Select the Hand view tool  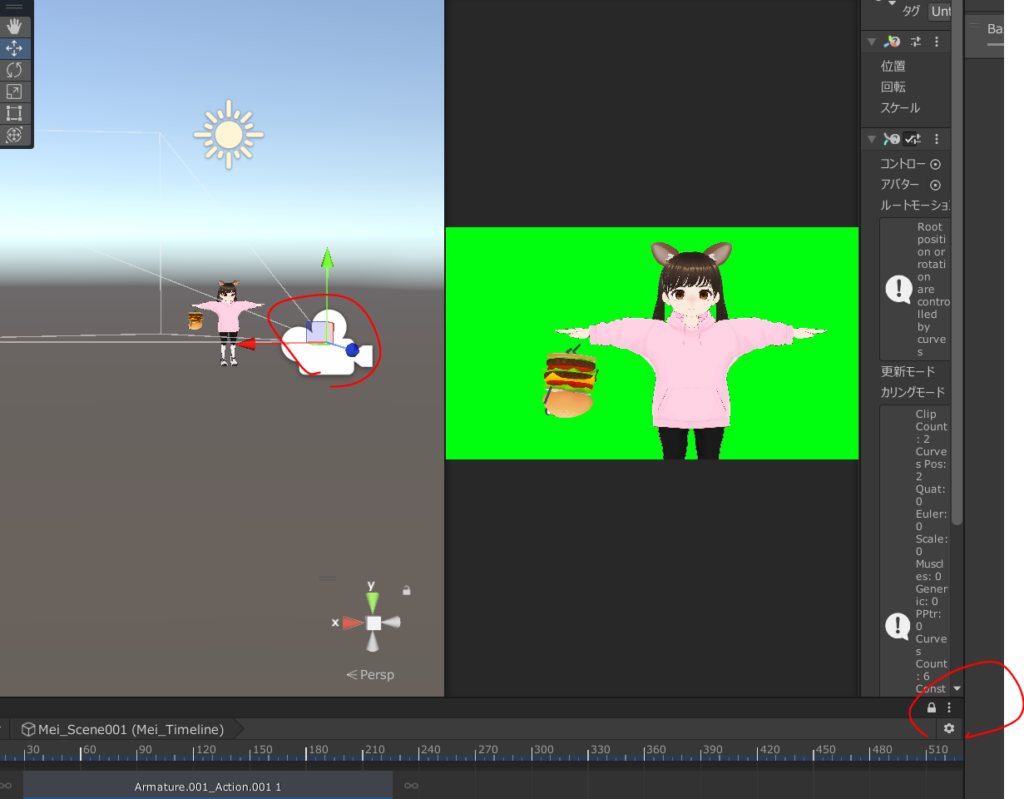point(15,26)
